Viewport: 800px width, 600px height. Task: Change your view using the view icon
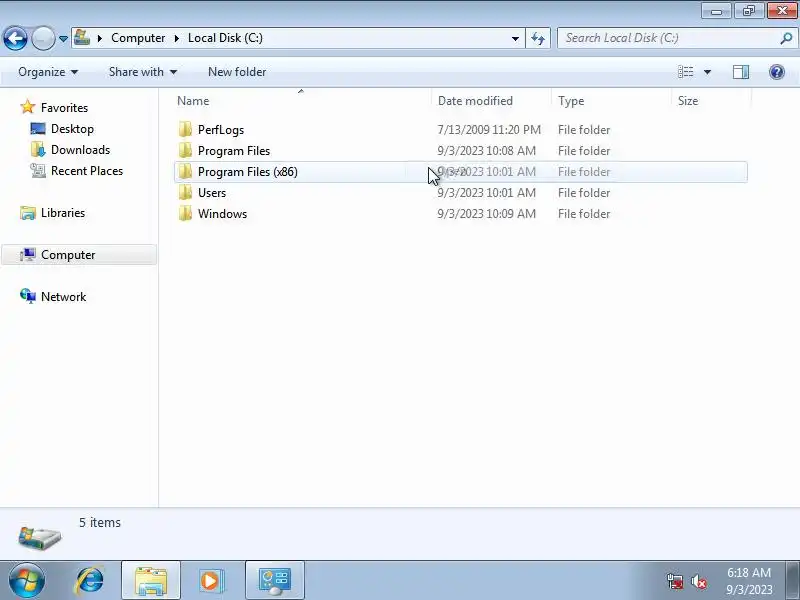685,72
